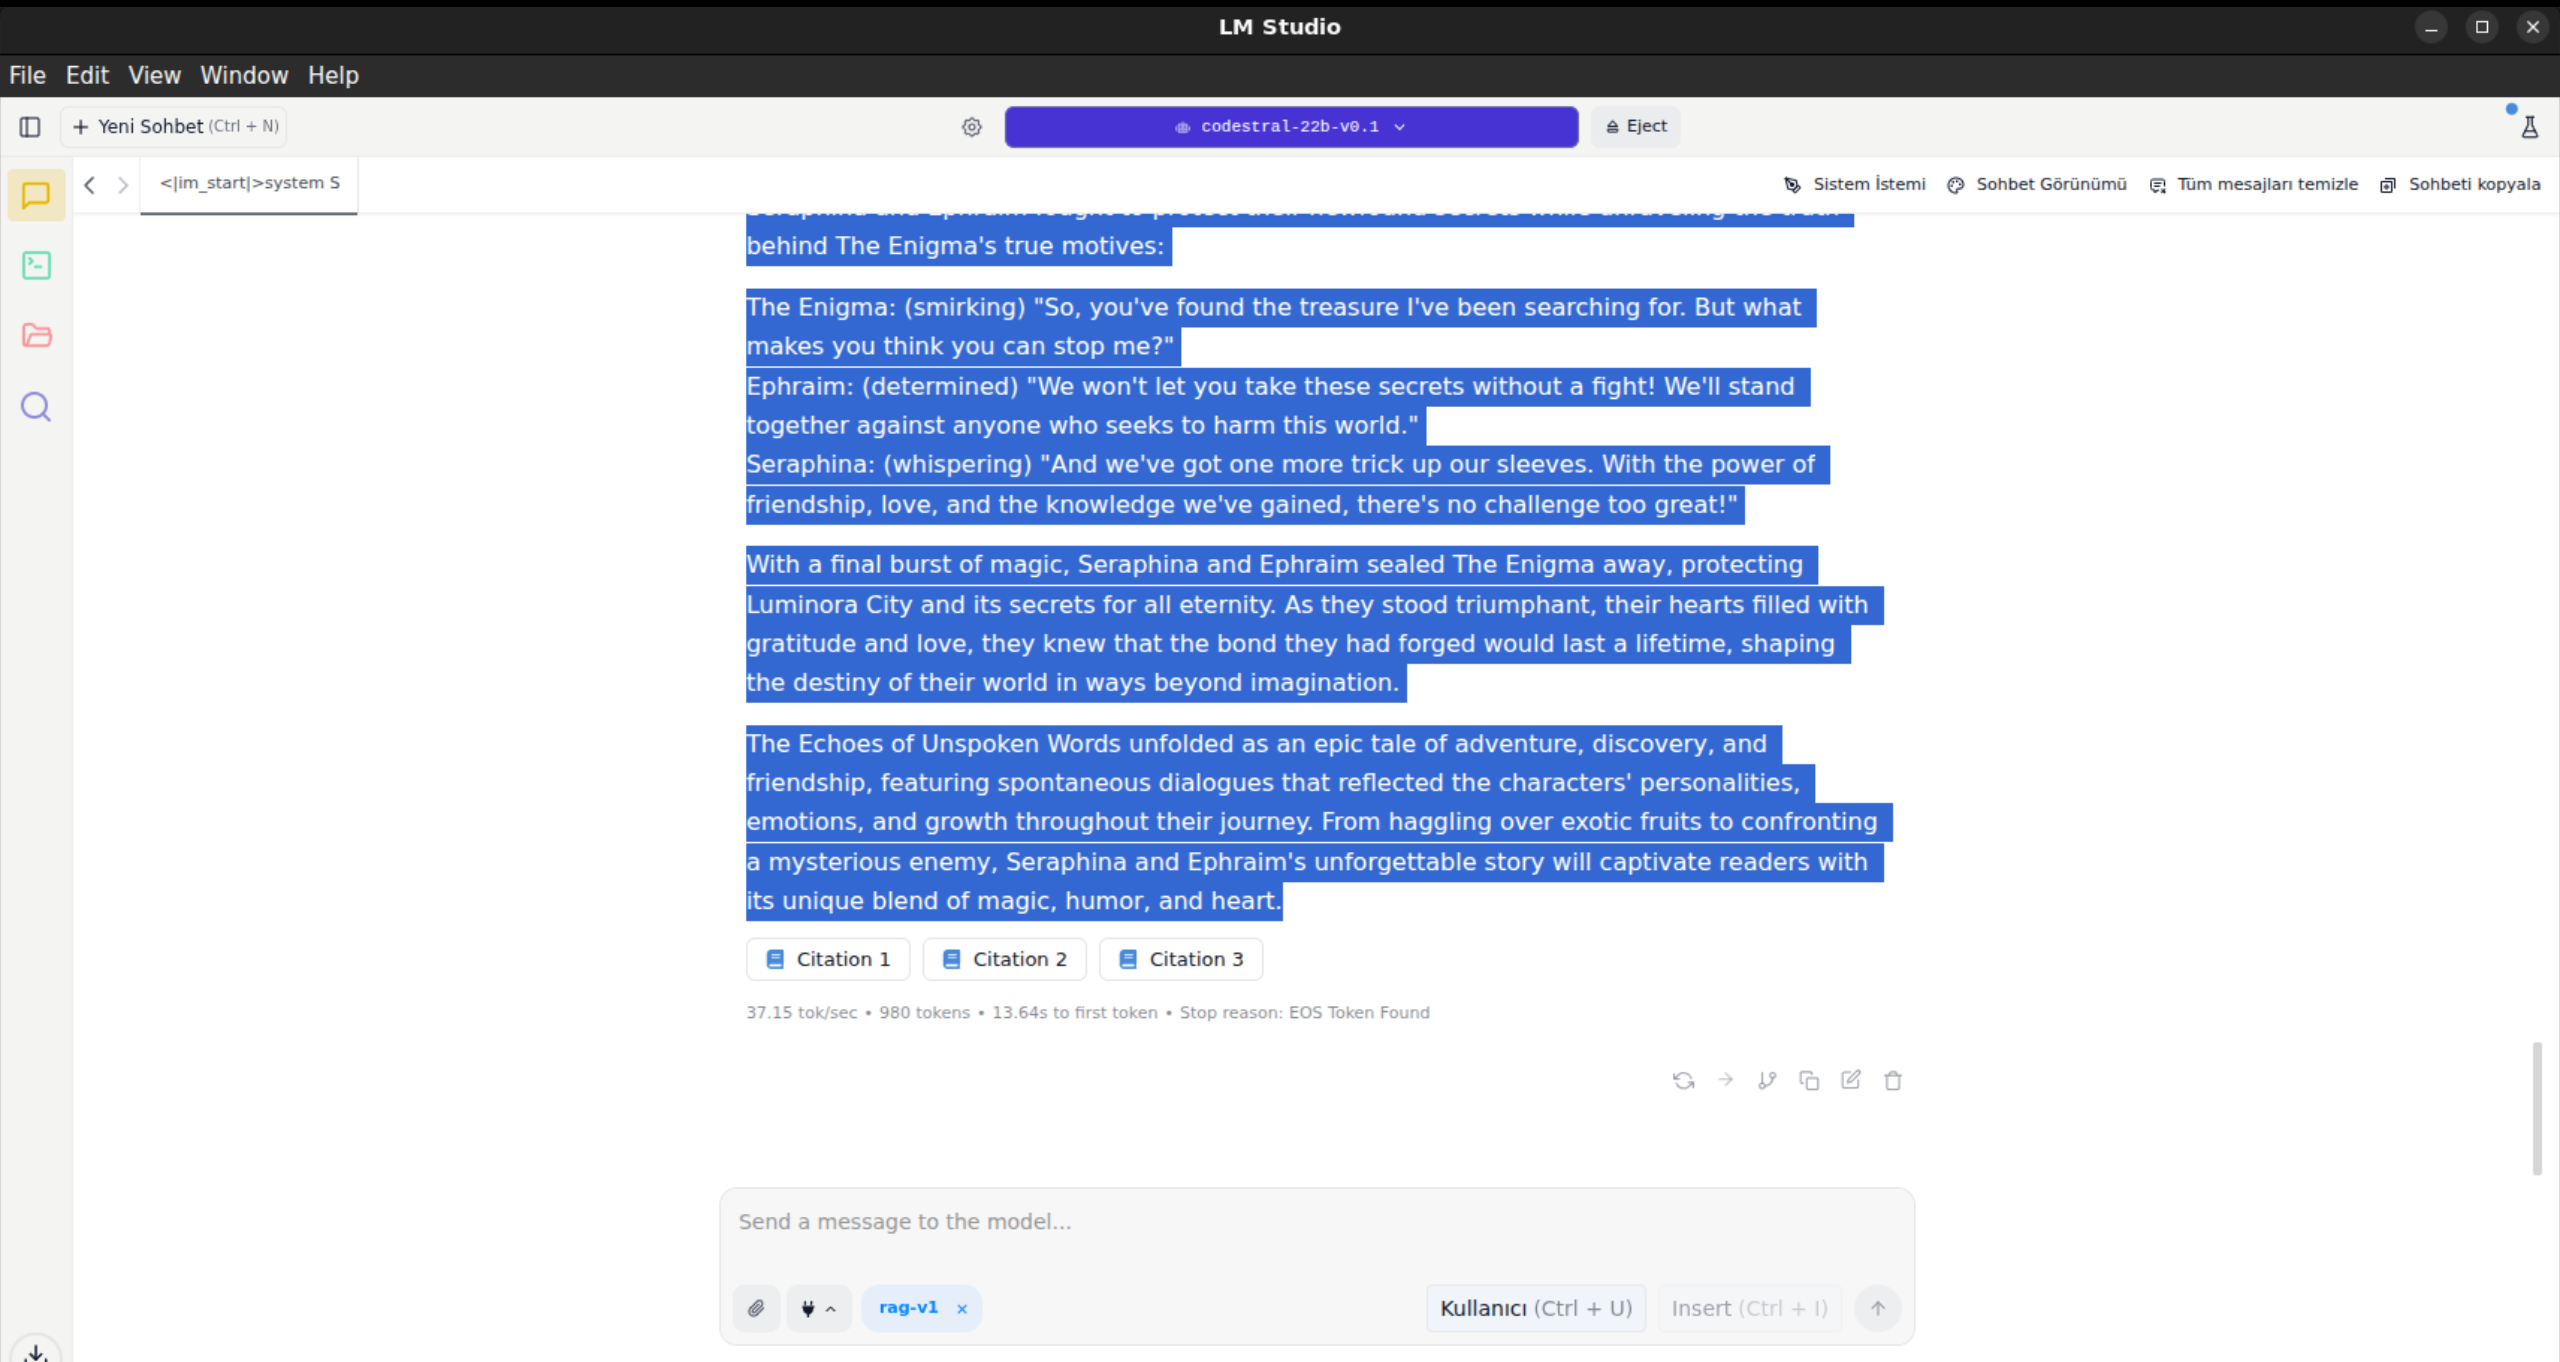
Task: Edit the message with the pencil icon
Action: click(x=1851, y=1080)
